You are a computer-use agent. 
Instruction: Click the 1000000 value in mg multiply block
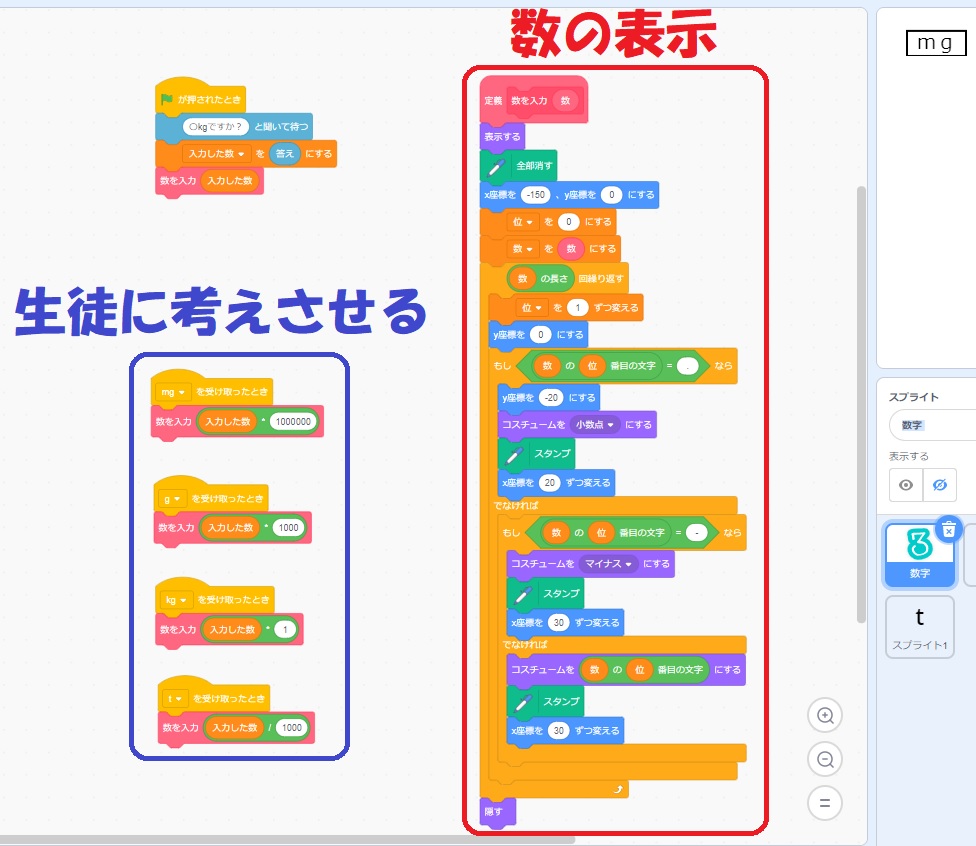click(x=293, y=422)
